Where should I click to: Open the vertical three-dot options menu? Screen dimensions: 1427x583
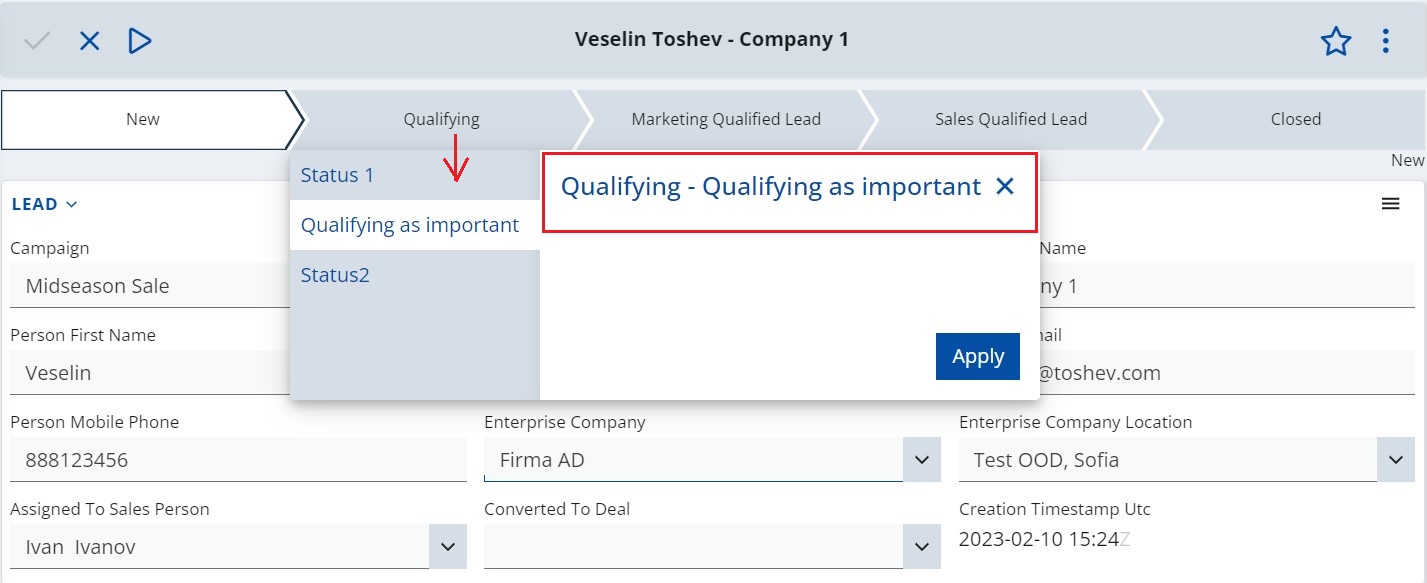(x=1386, y=41)
